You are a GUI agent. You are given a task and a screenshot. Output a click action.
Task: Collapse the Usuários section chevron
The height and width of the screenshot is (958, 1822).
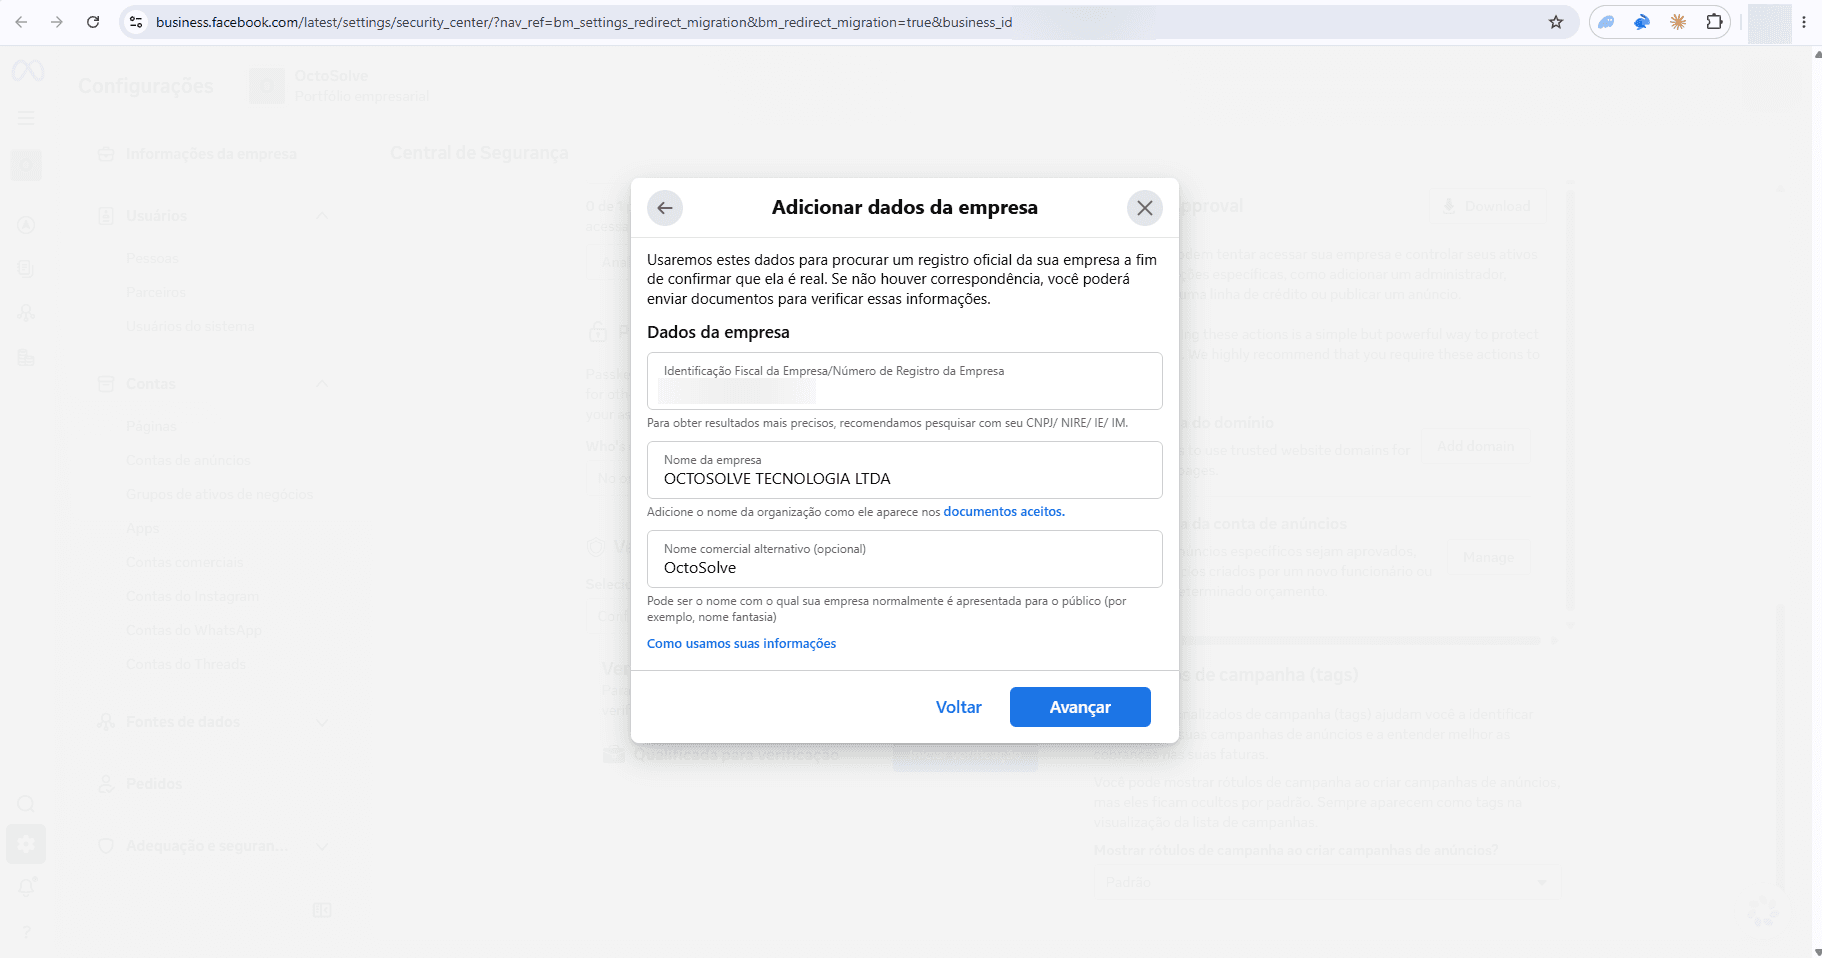pos(322,216)
